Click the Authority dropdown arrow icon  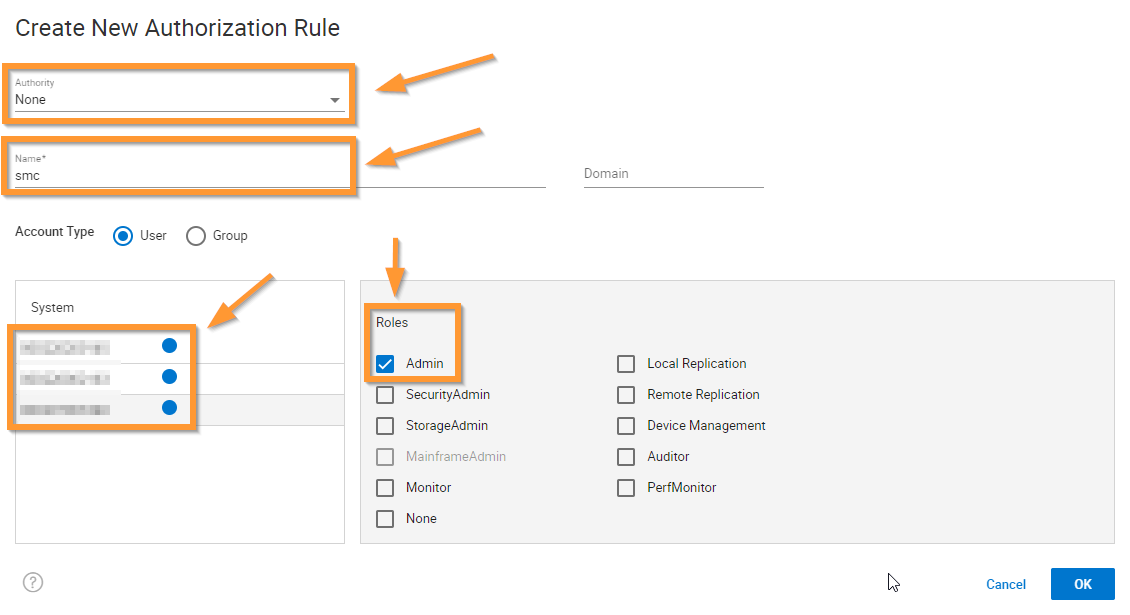pyautogui.click(x=335, y=100)
